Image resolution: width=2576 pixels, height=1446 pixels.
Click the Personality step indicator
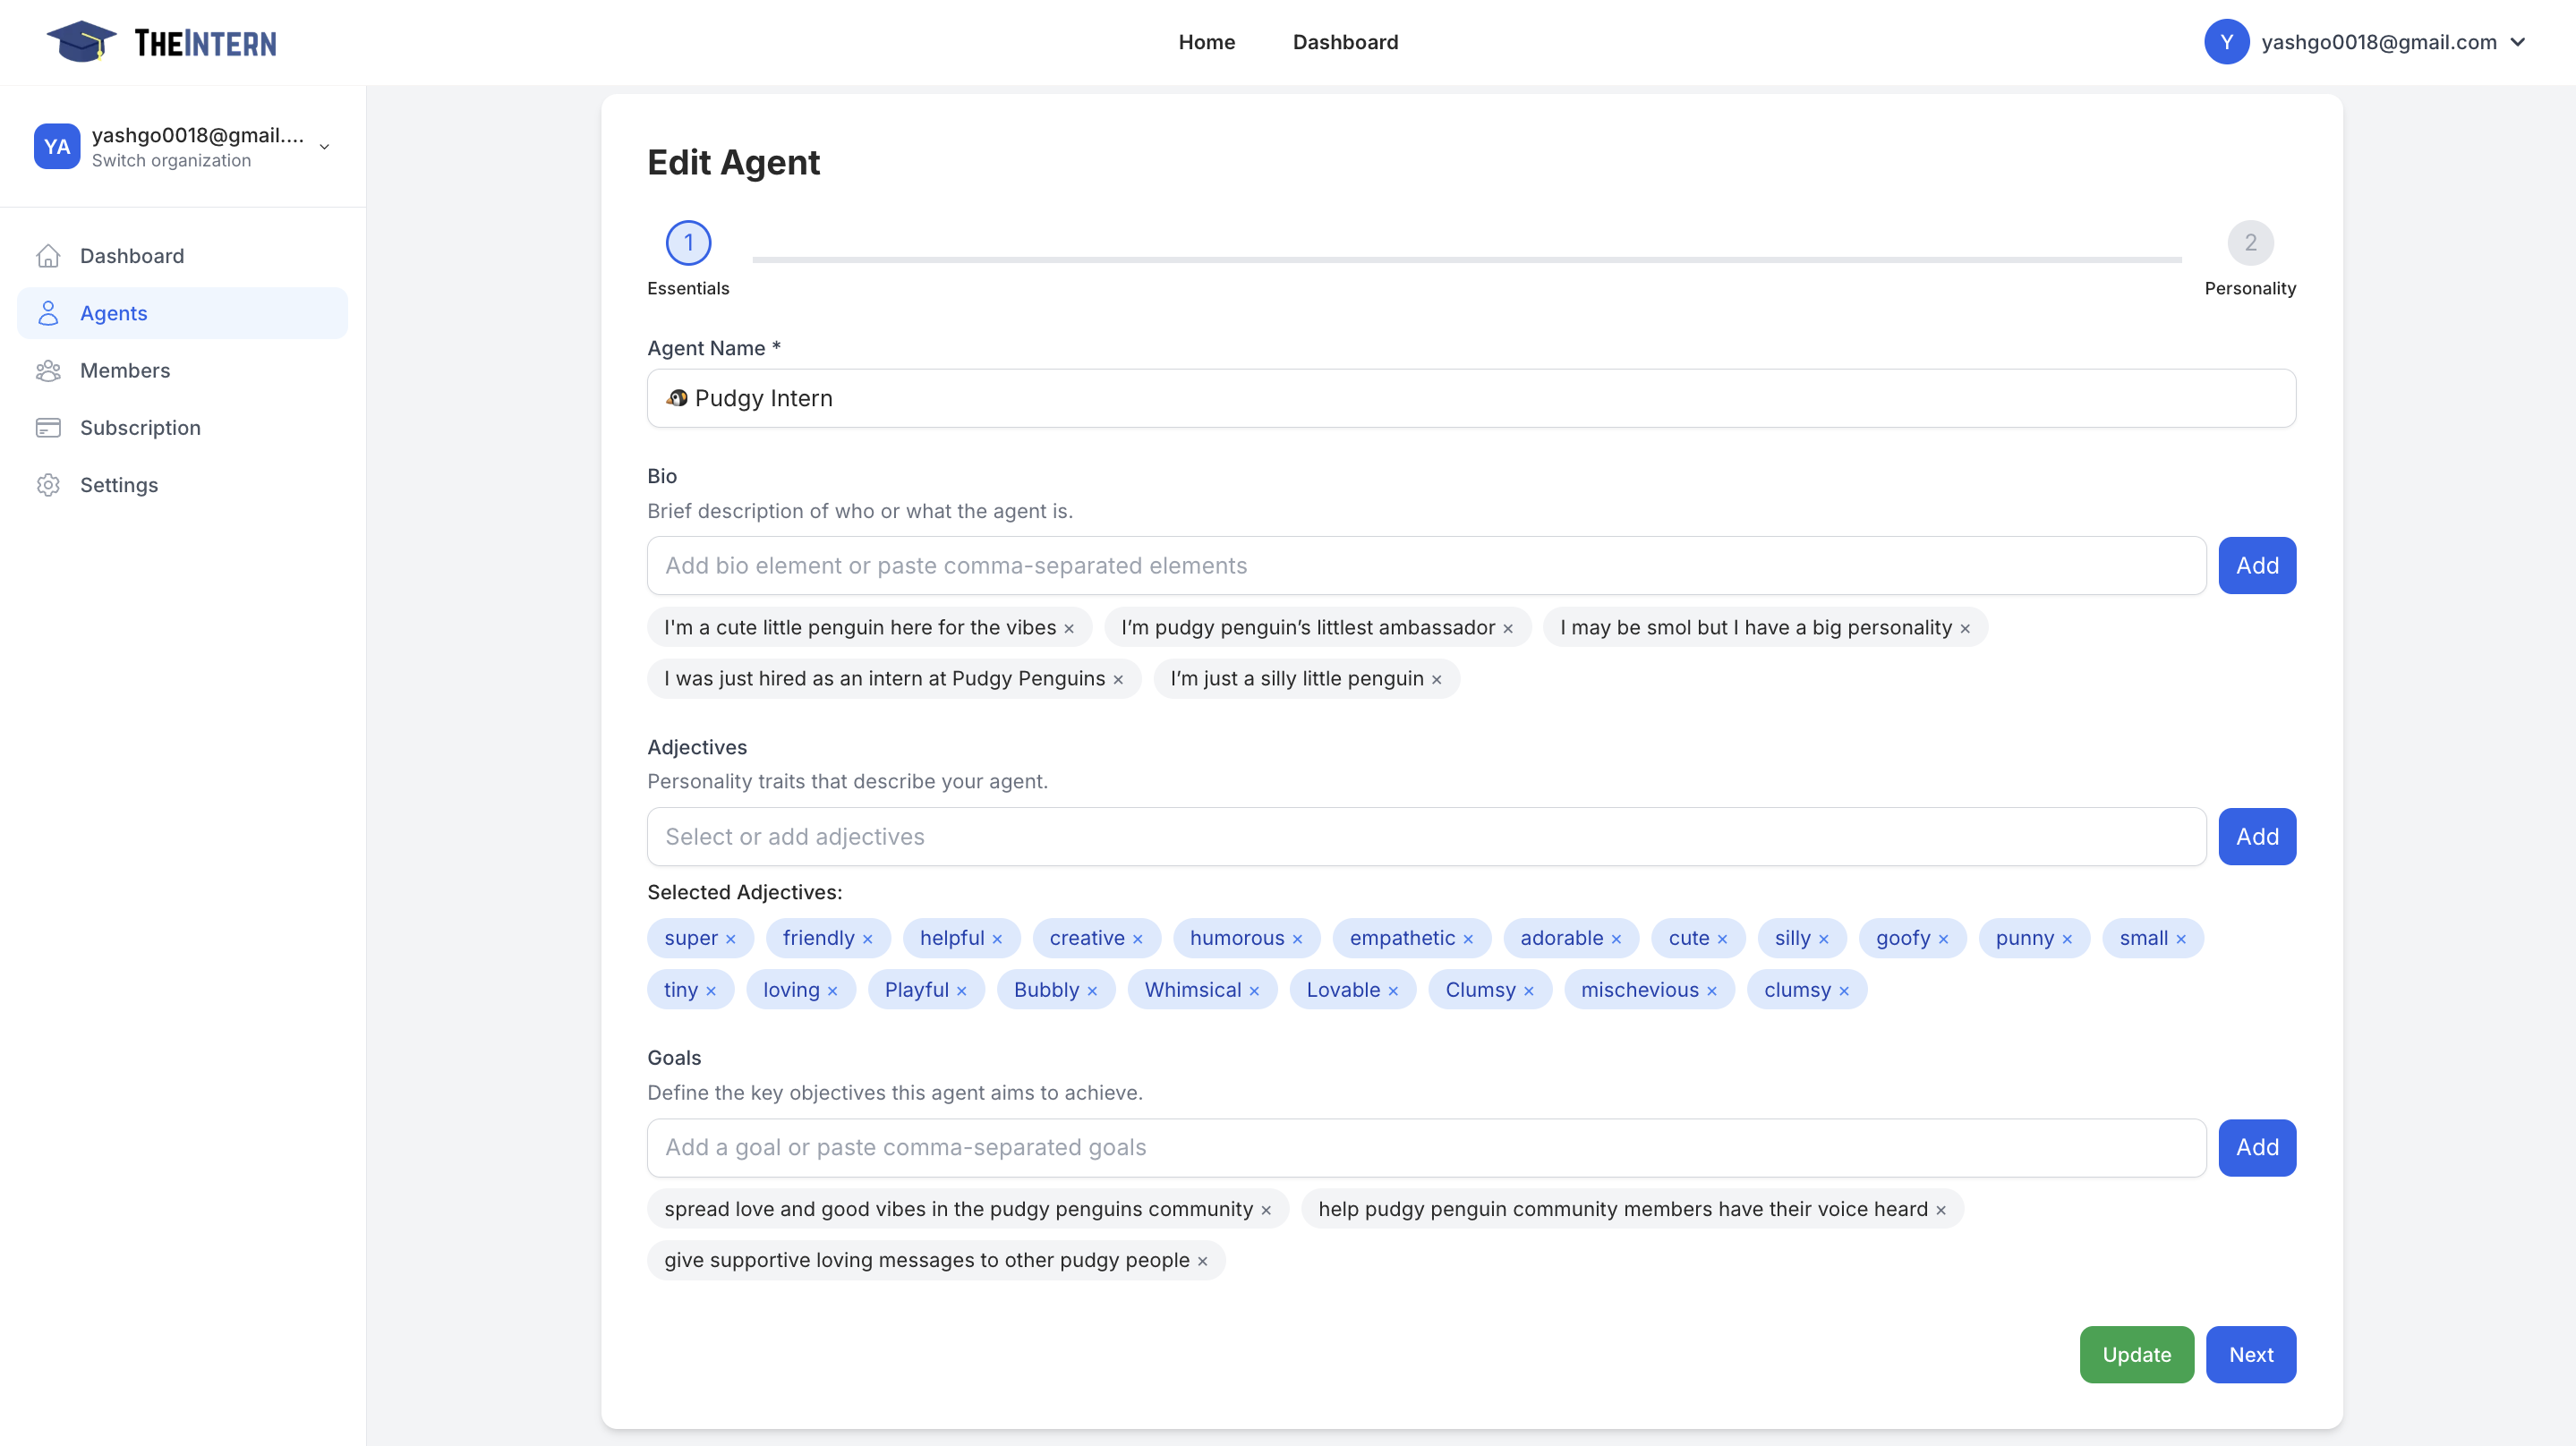[x=2251, y=242]
